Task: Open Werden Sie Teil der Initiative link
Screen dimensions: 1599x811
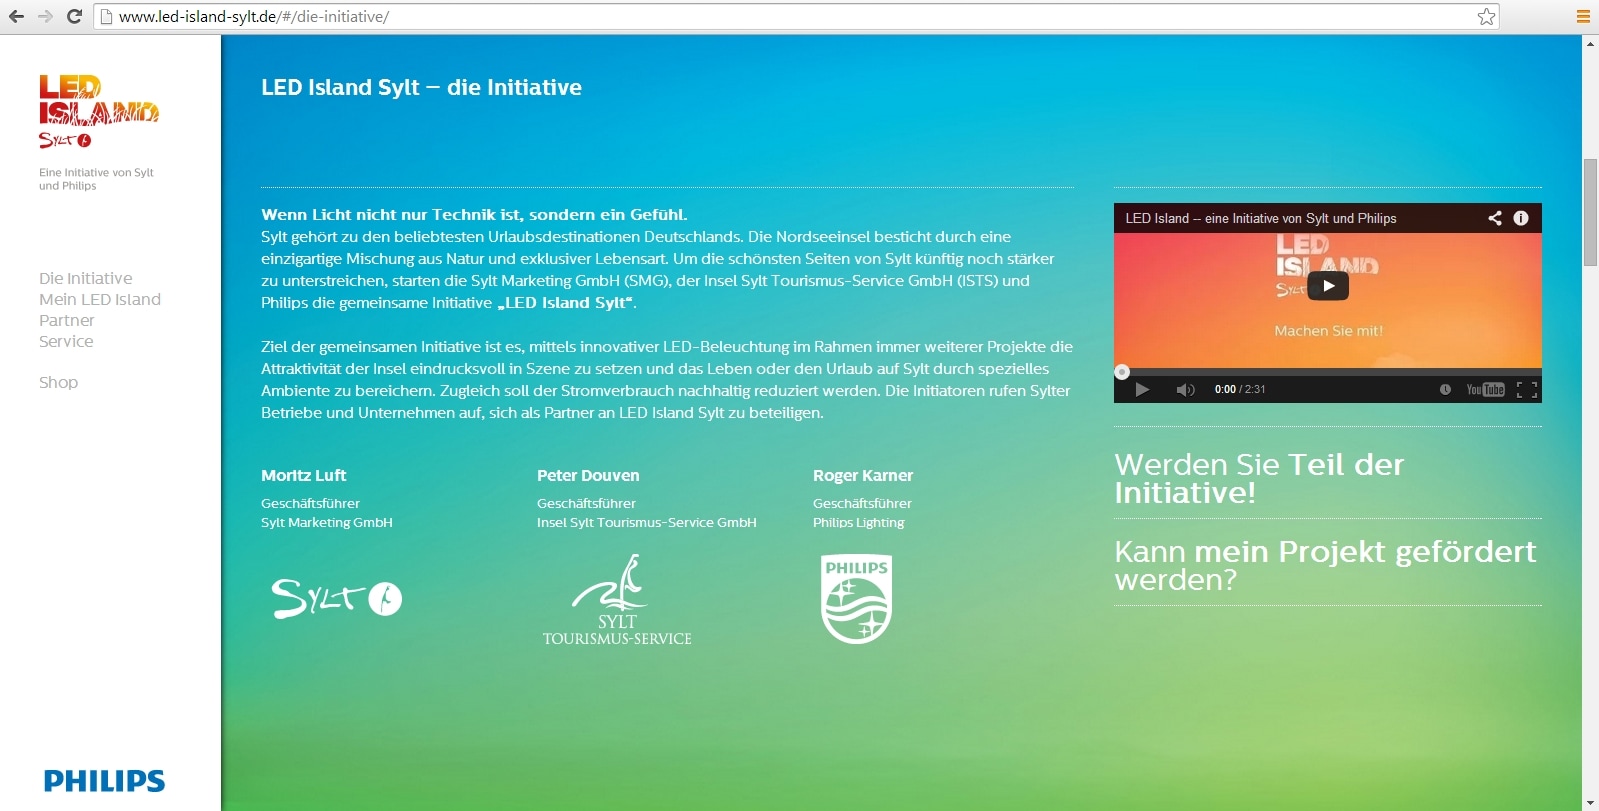Action: point(1260,478)
